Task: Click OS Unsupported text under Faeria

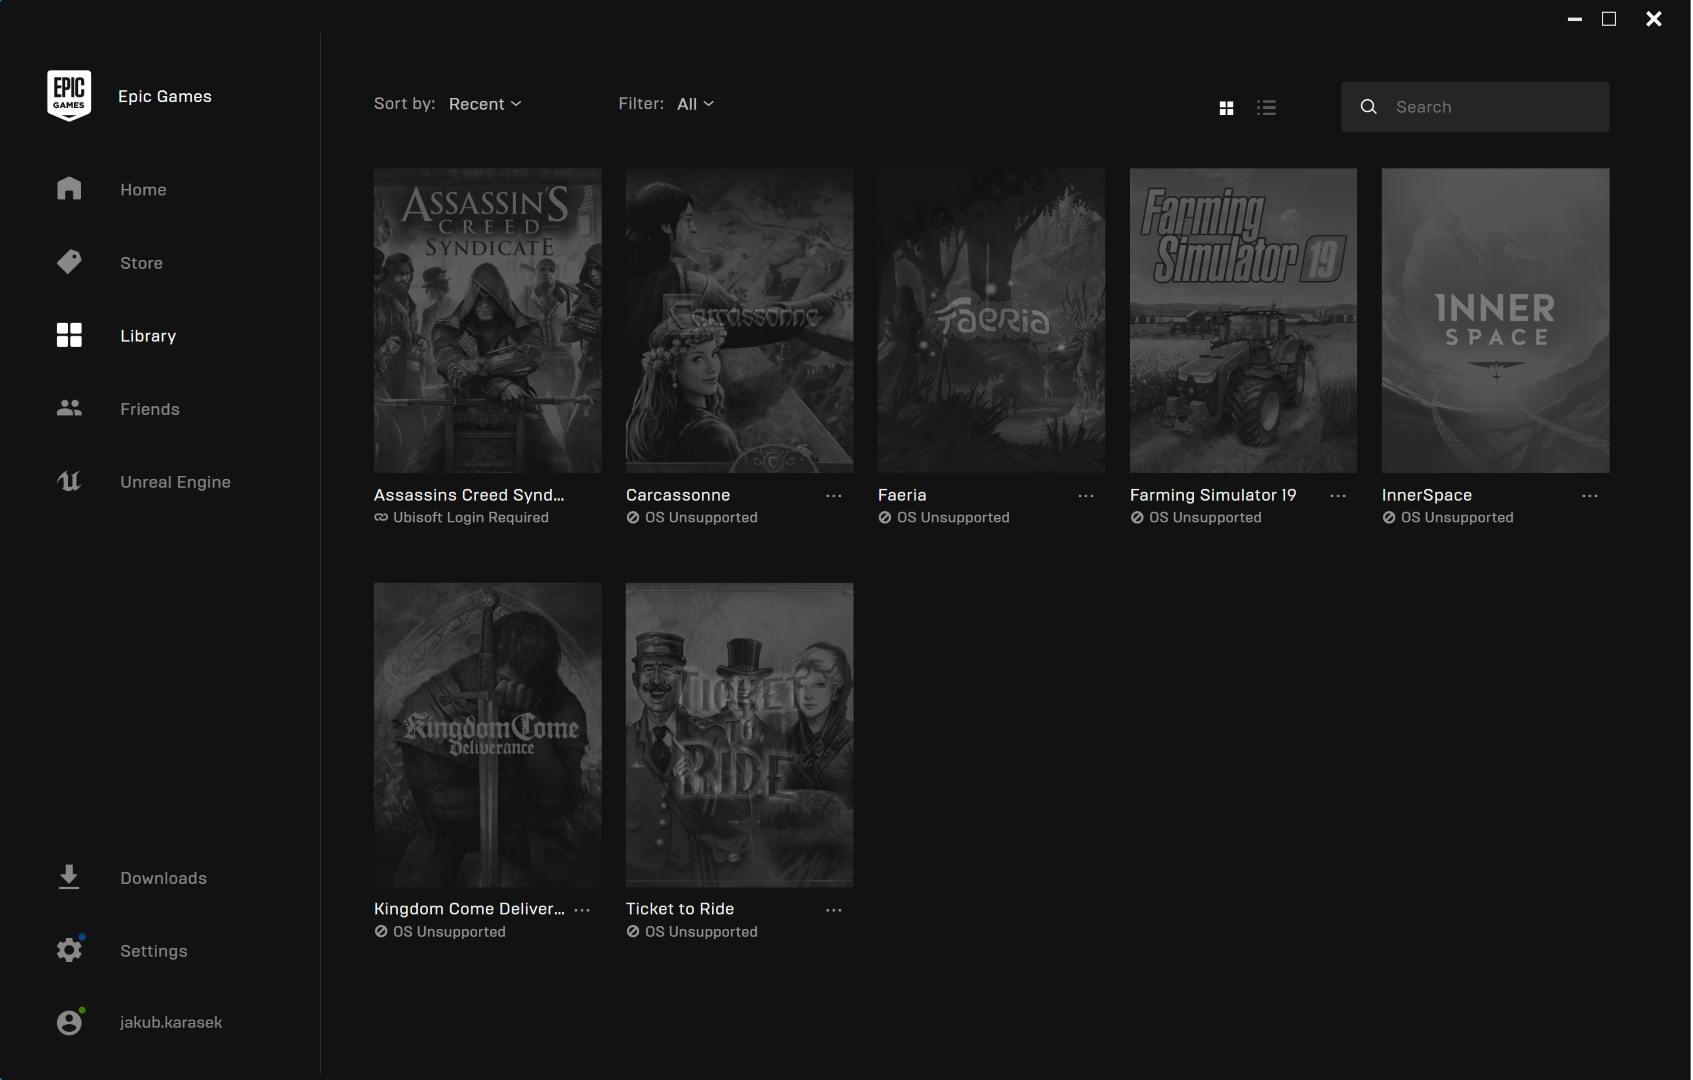Action: (x=953, y=517)
